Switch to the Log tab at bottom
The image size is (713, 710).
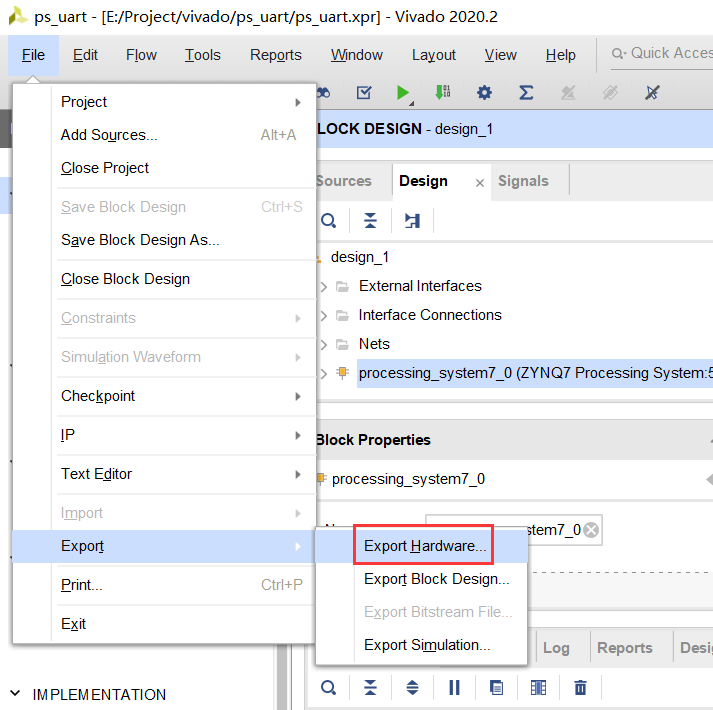556,648
